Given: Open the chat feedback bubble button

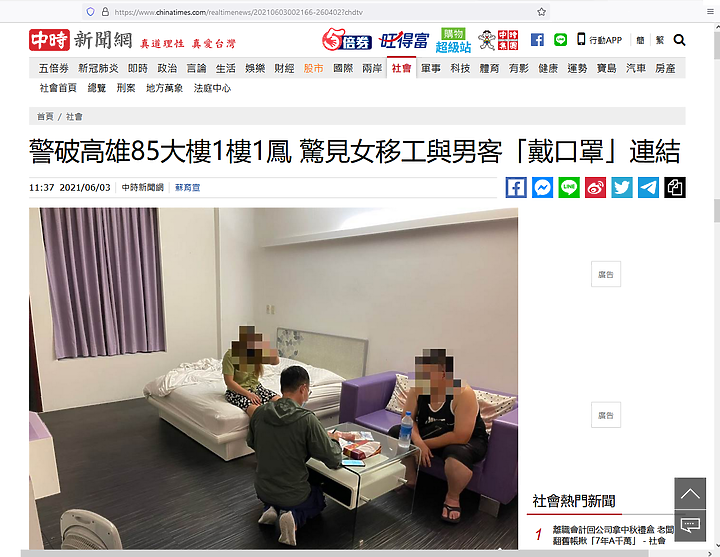Looking at the screenshot, I should [x=690, y=525].
